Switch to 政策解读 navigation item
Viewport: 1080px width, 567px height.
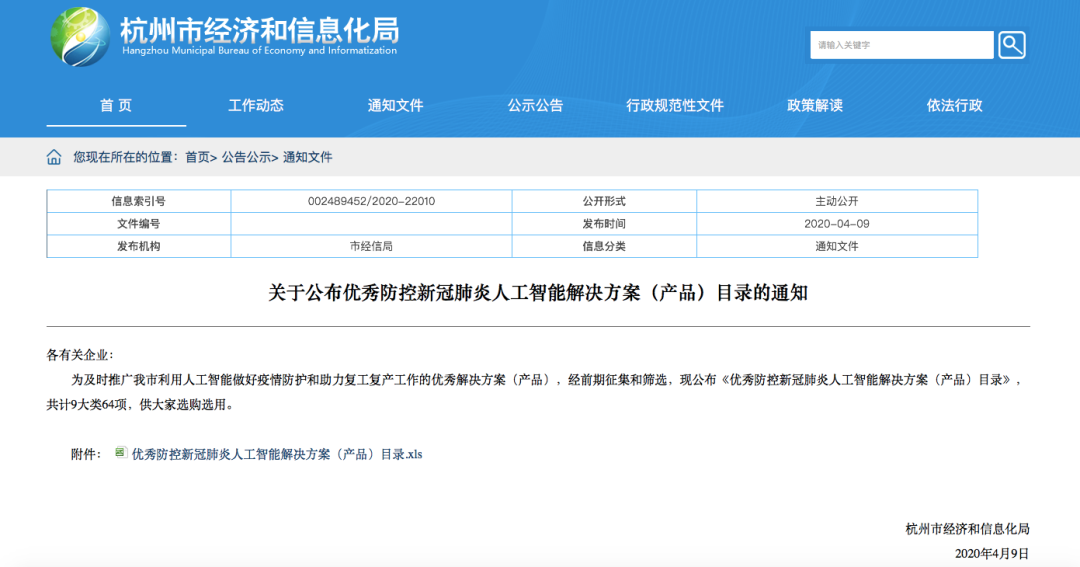[x=815, y=106]
